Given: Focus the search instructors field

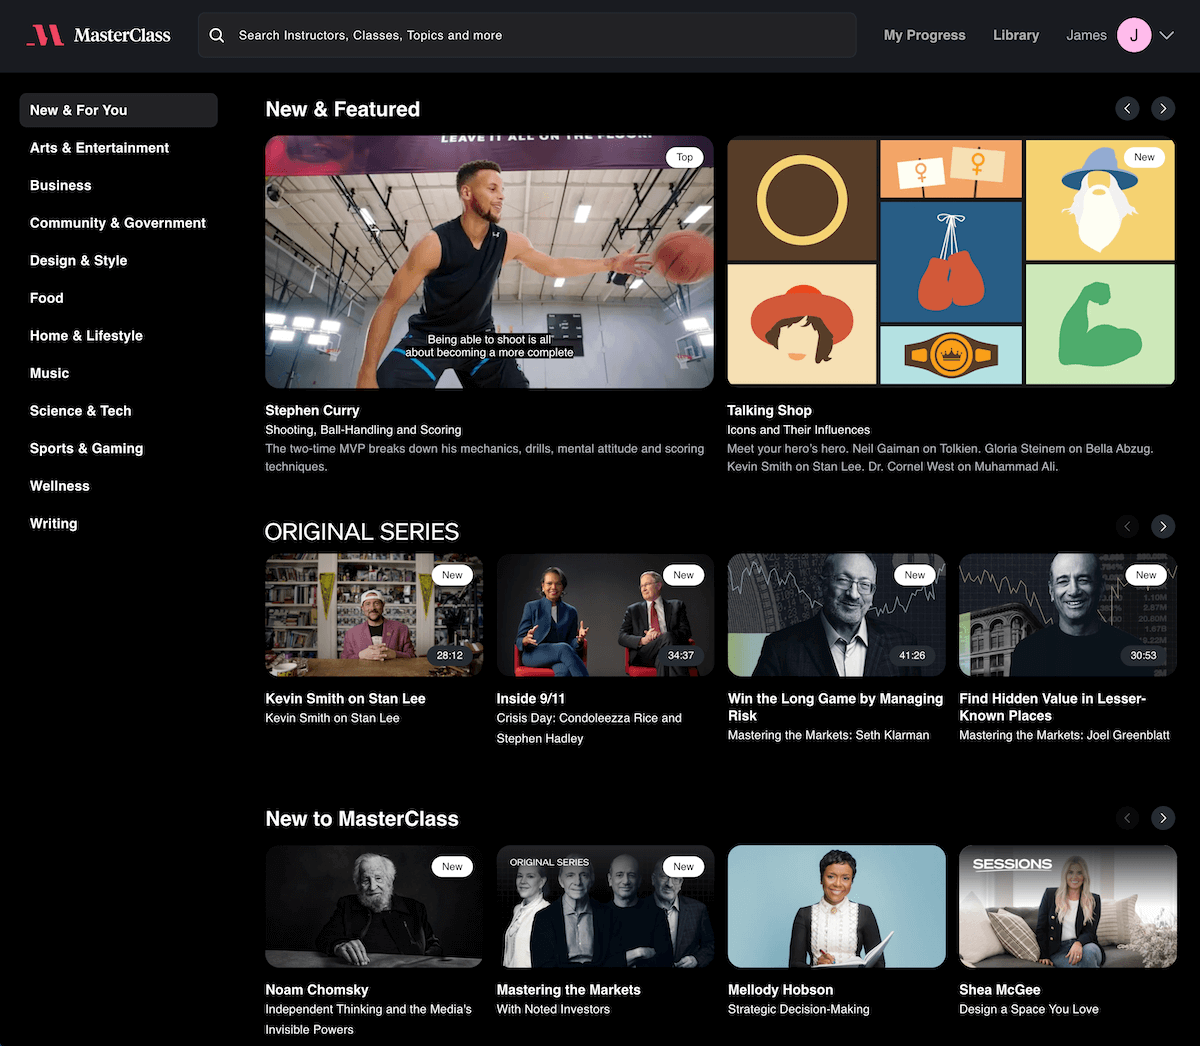Looking at the screenshot, I should point(527,35).
